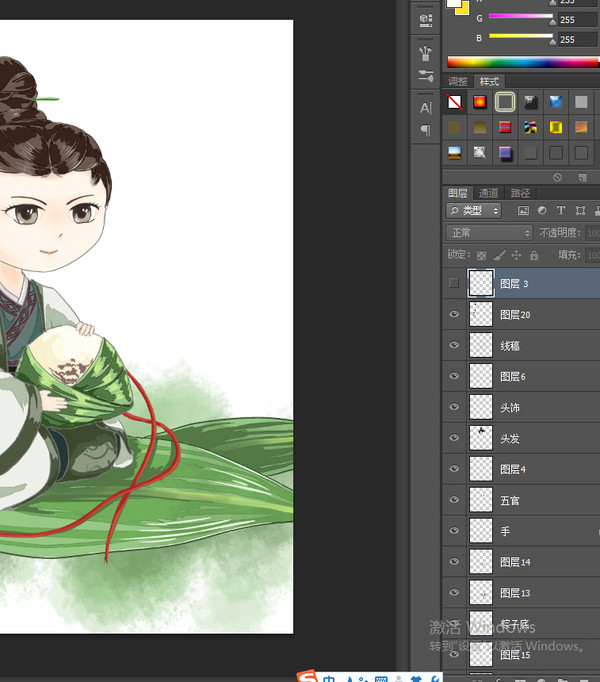Click the G value field showing 255

(577, 20)
